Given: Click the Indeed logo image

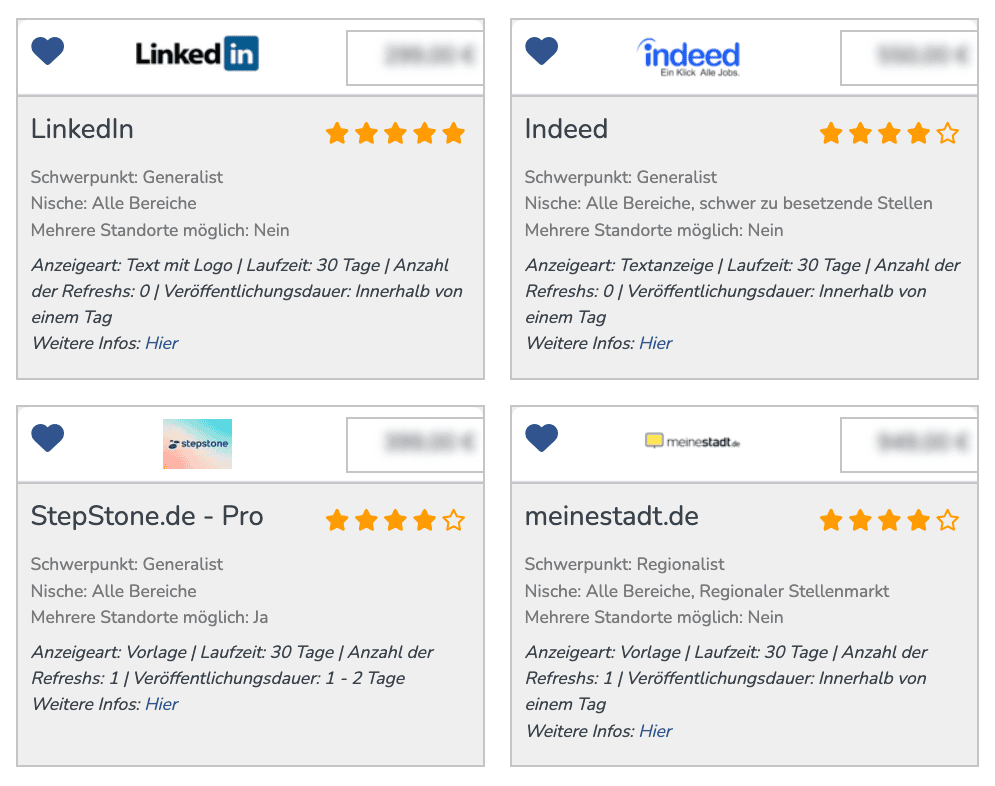Looking at the screenshot, I should tap(689, 57).
